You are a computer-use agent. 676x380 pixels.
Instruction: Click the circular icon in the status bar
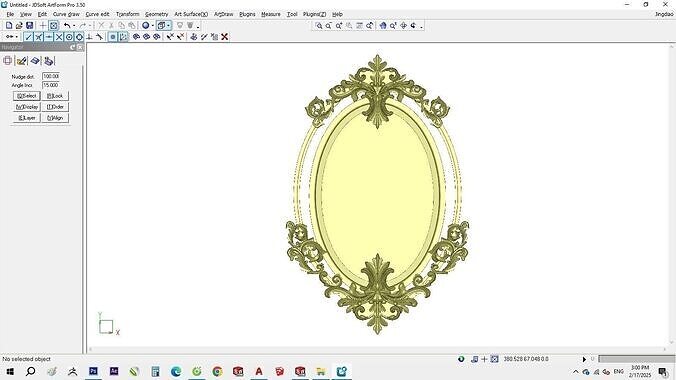461,359
